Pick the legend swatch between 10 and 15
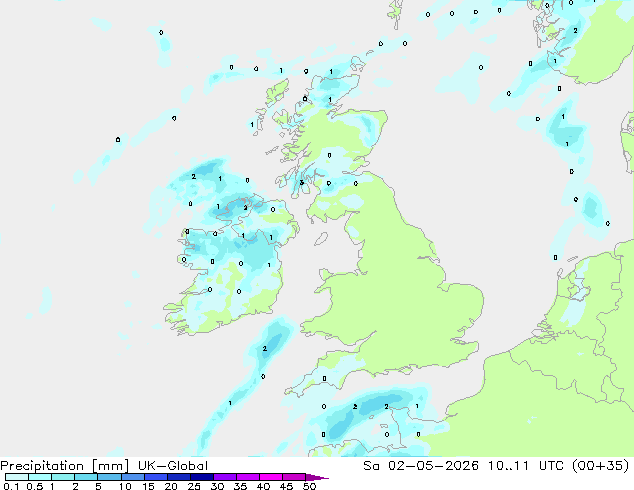The width and height of the screenshot is (634, 490). tap(132, 477)
